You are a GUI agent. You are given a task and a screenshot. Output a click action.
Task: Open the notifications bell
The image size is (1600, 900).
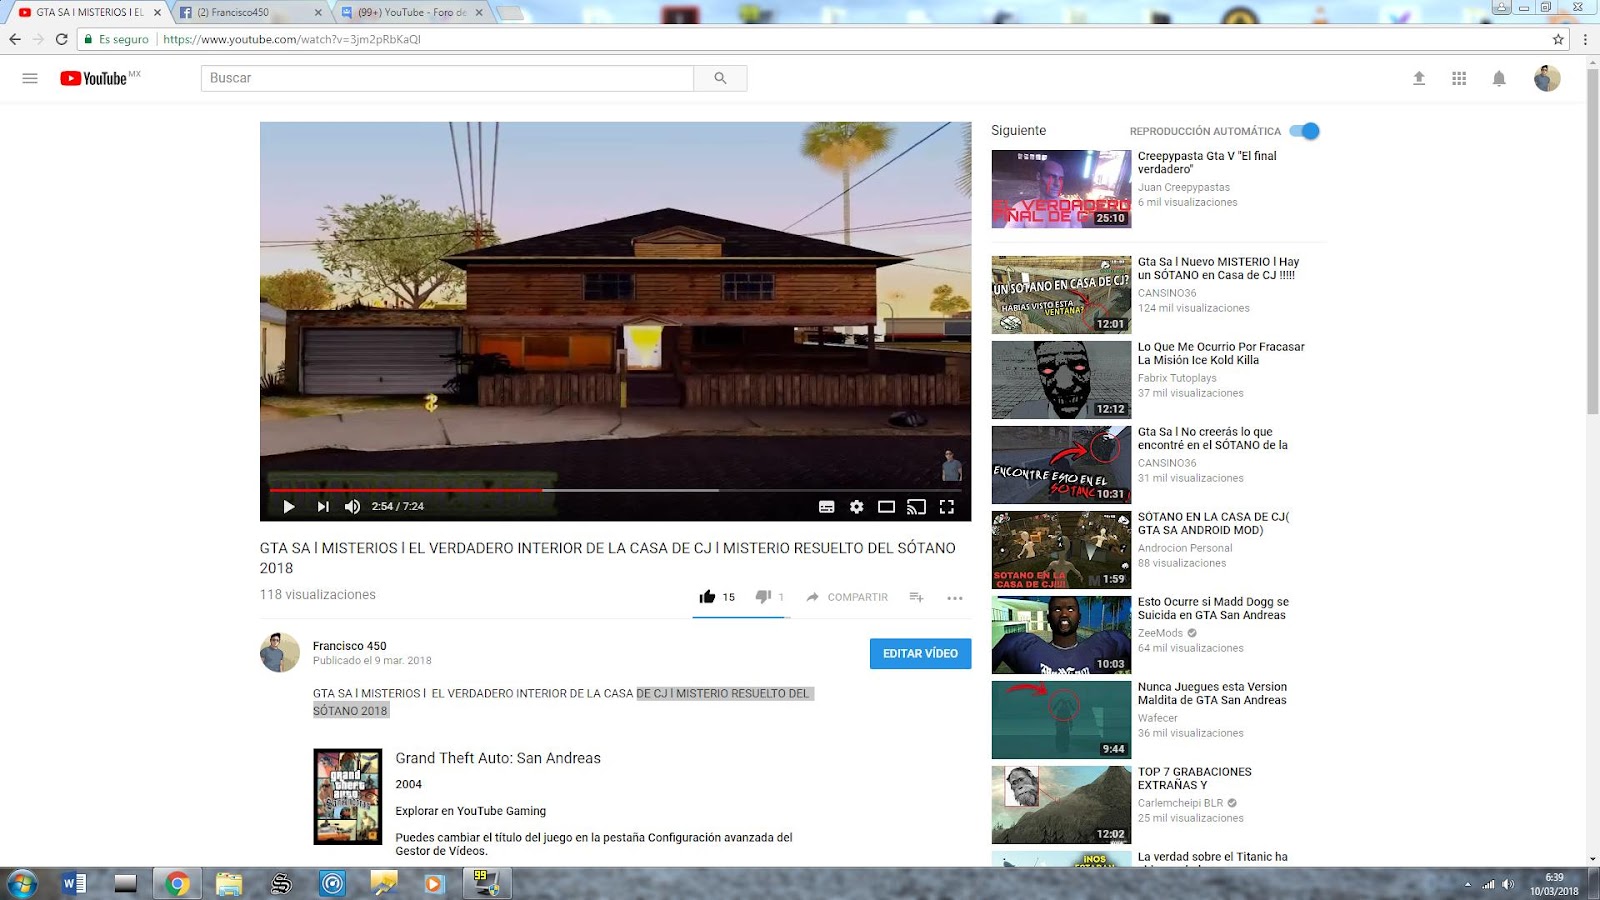coord(1499,78)
